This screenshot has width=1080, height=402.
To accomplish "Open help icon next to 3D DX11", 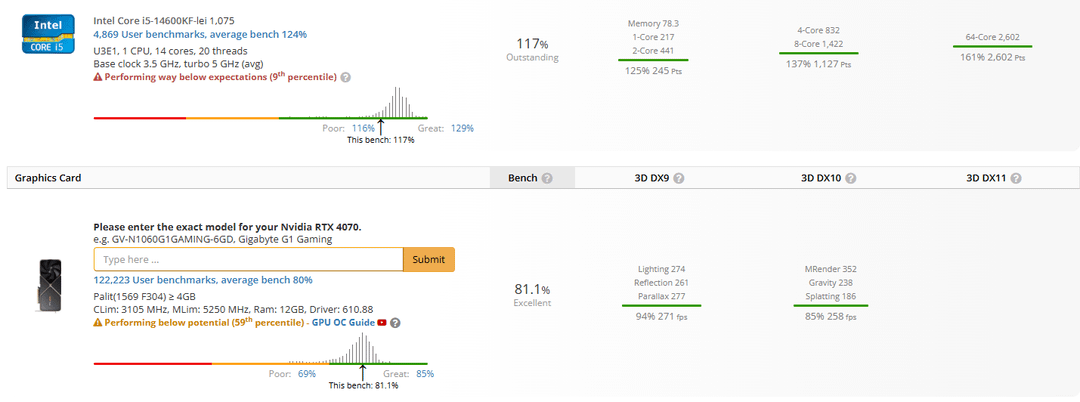I will (x=1016, y=178).
